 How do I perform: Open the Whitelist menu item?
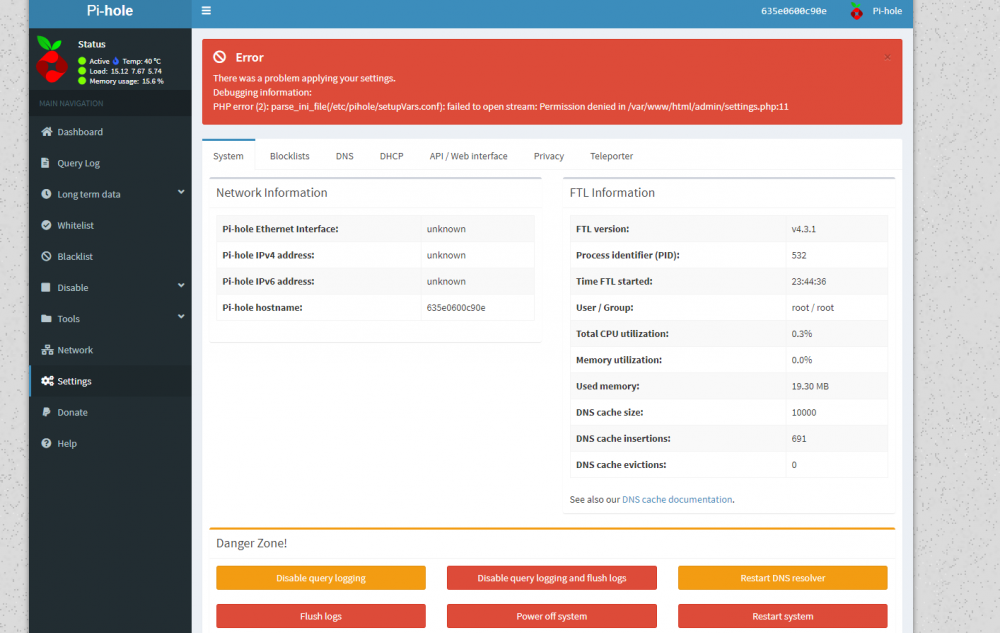[110, 225]
